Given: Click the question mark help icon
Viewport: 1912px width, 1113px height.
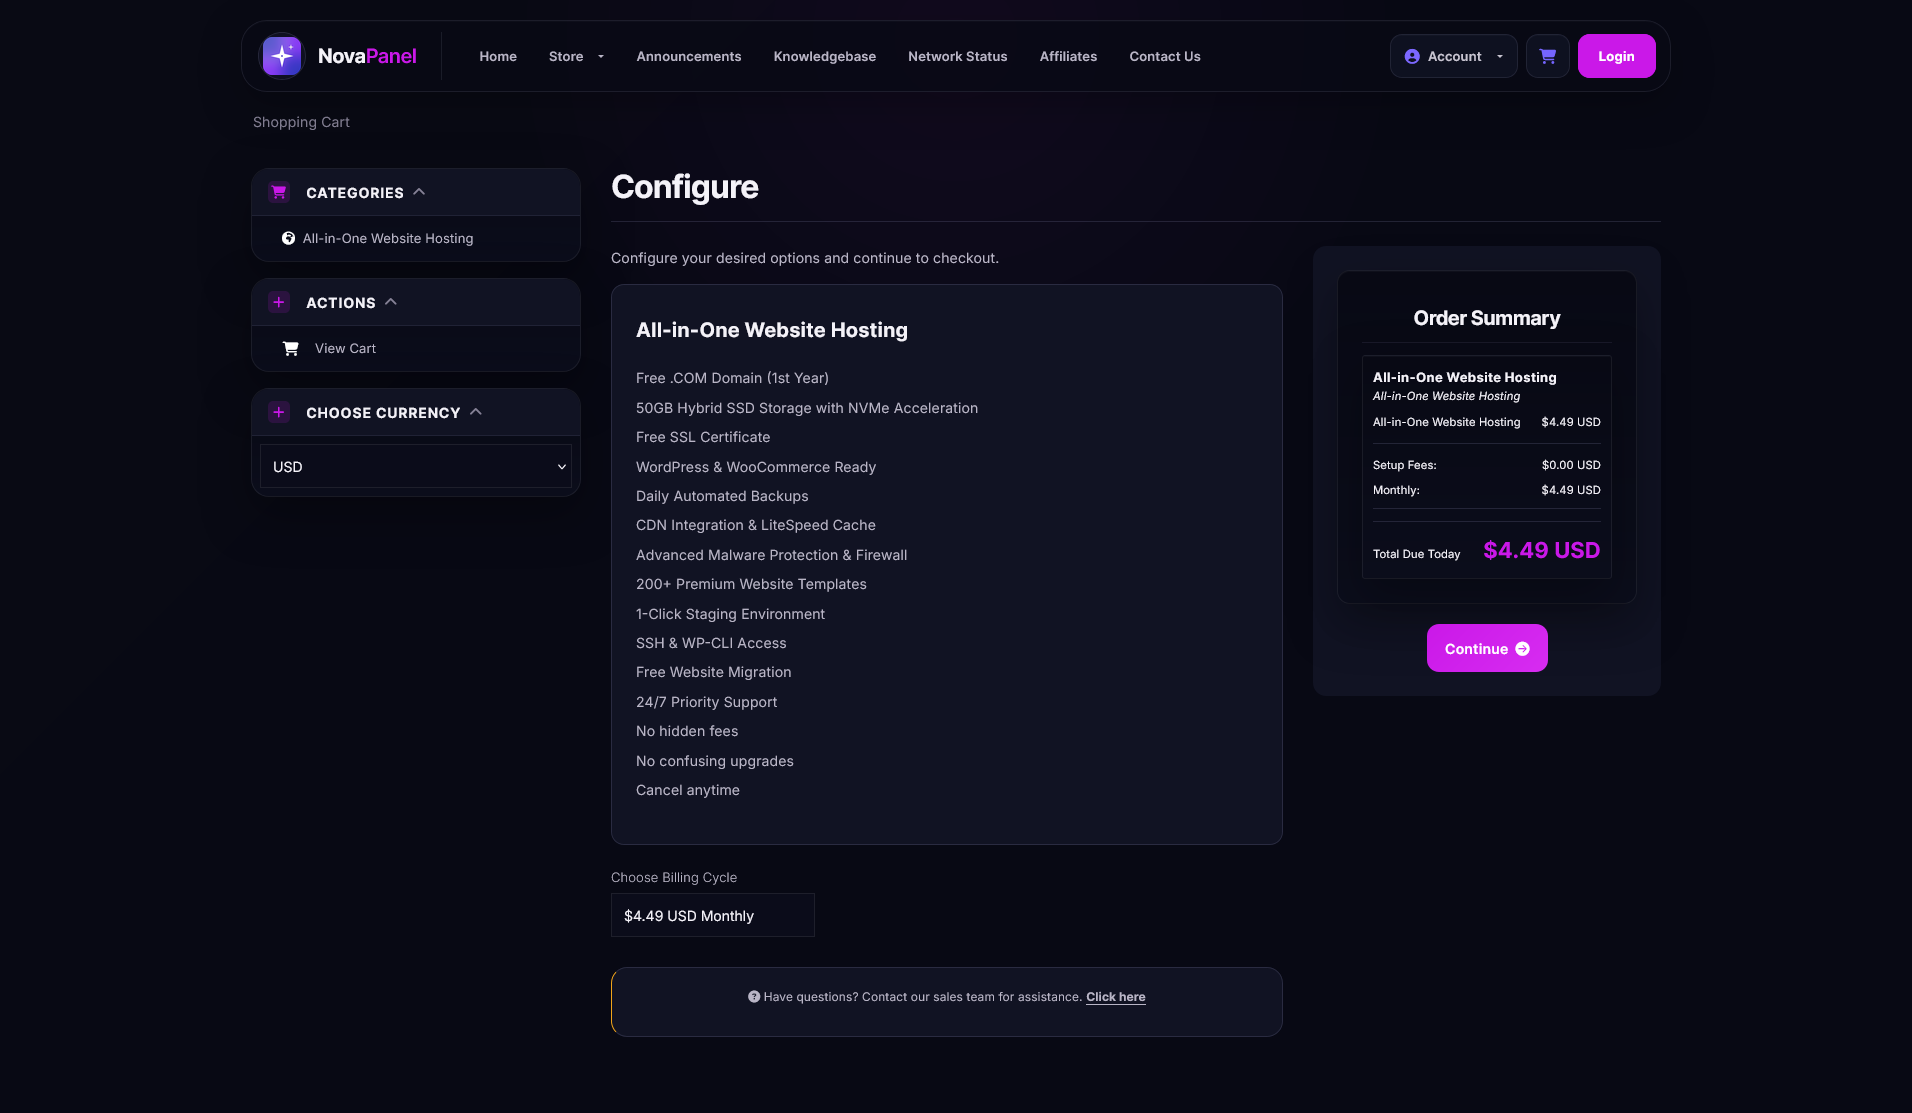Looking at the screenshot, I should pyautogui.click(x=754, y=996).
